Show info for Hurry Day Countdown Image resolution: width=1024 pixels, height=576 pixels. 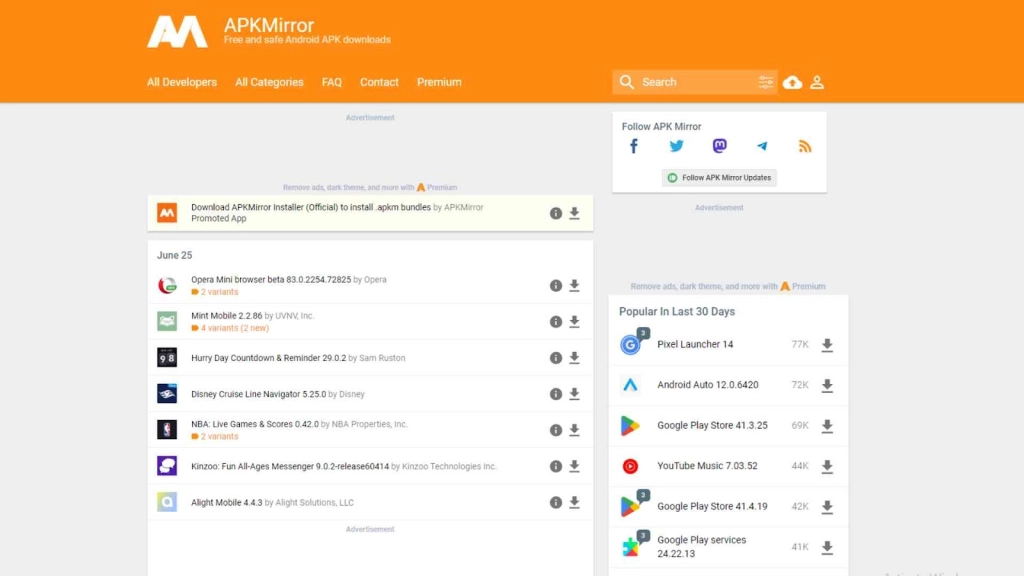pyautogui.click(x=556, y=358)
